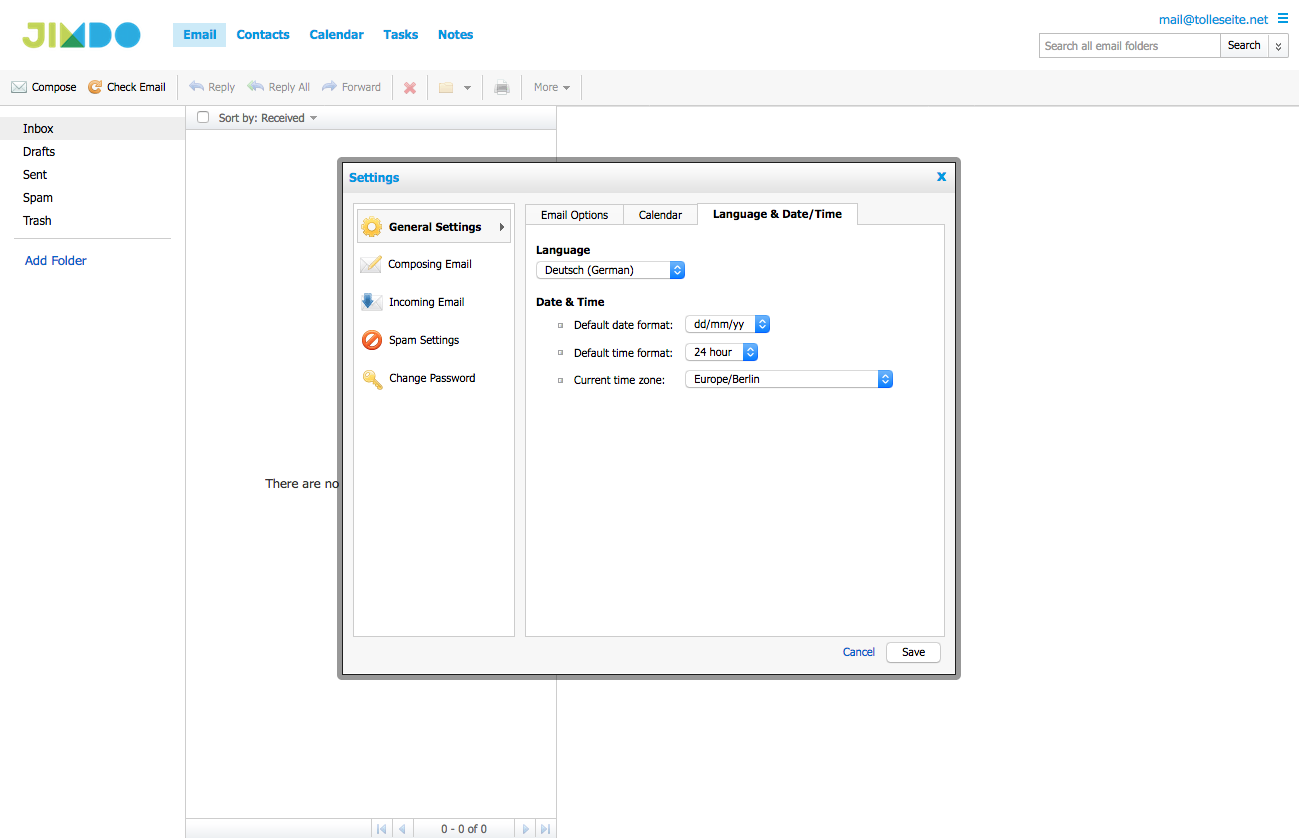The height and width of the screenshot is (838, 1299).
Task: Click the print icon in toolbar
Action: coord(502,88)
